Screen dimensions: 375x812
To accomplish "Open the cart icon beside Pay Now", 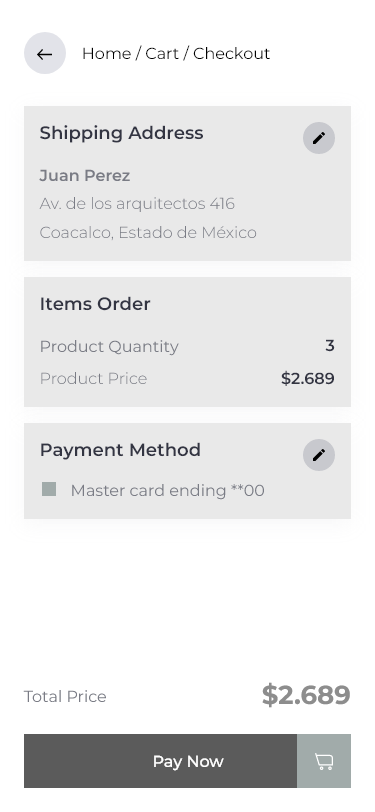I will point(324,761).
